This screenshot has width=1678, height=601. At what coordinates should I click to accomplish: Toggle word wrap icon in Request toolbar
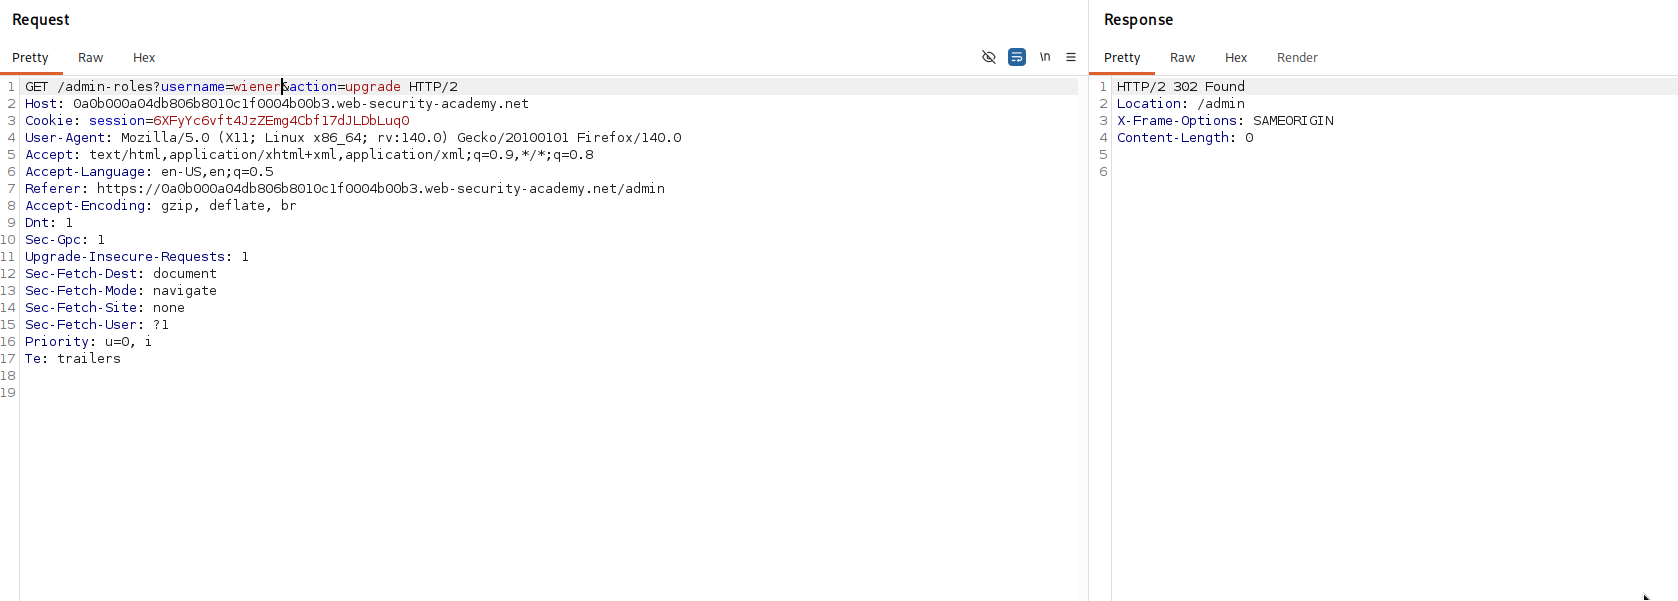coord(1017,57)
